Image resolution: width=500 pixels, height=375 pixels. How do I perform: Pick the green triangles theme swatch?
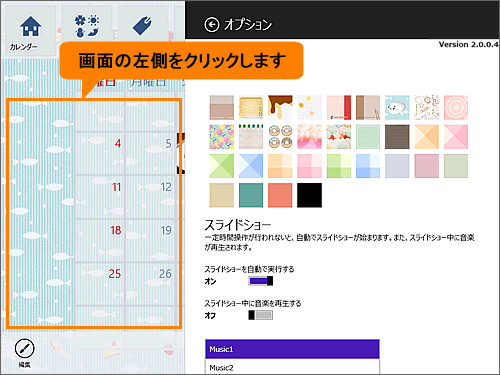click(222, 166)
